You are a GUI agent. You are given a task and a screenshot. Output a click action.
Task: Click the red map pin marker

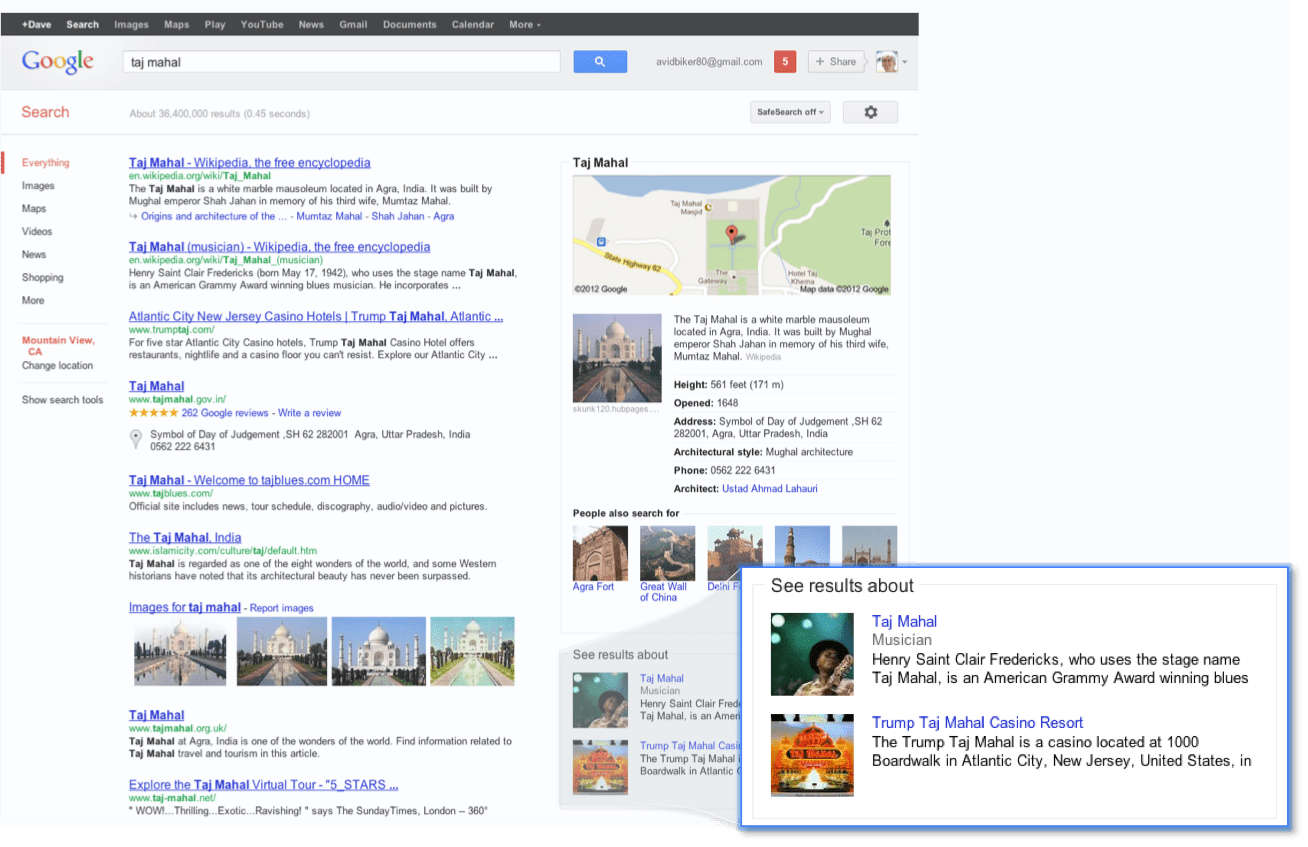731,235
